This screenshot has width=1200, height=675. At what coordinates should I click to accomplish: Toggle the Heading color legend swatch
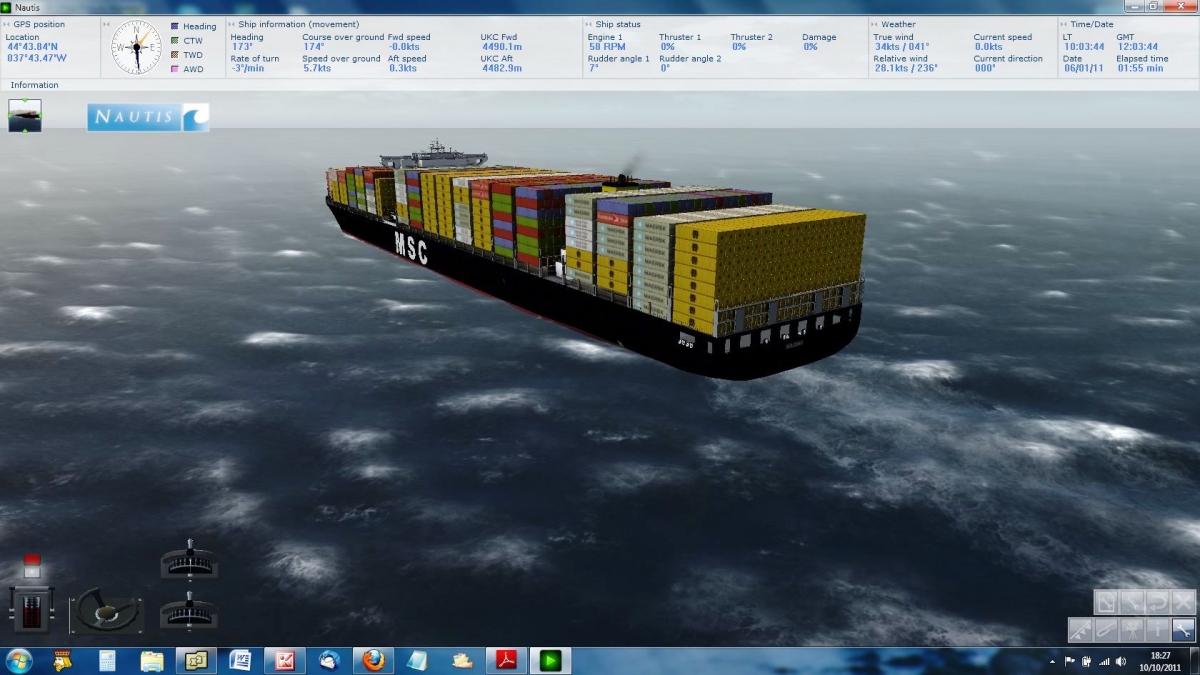tap(175, 27)
